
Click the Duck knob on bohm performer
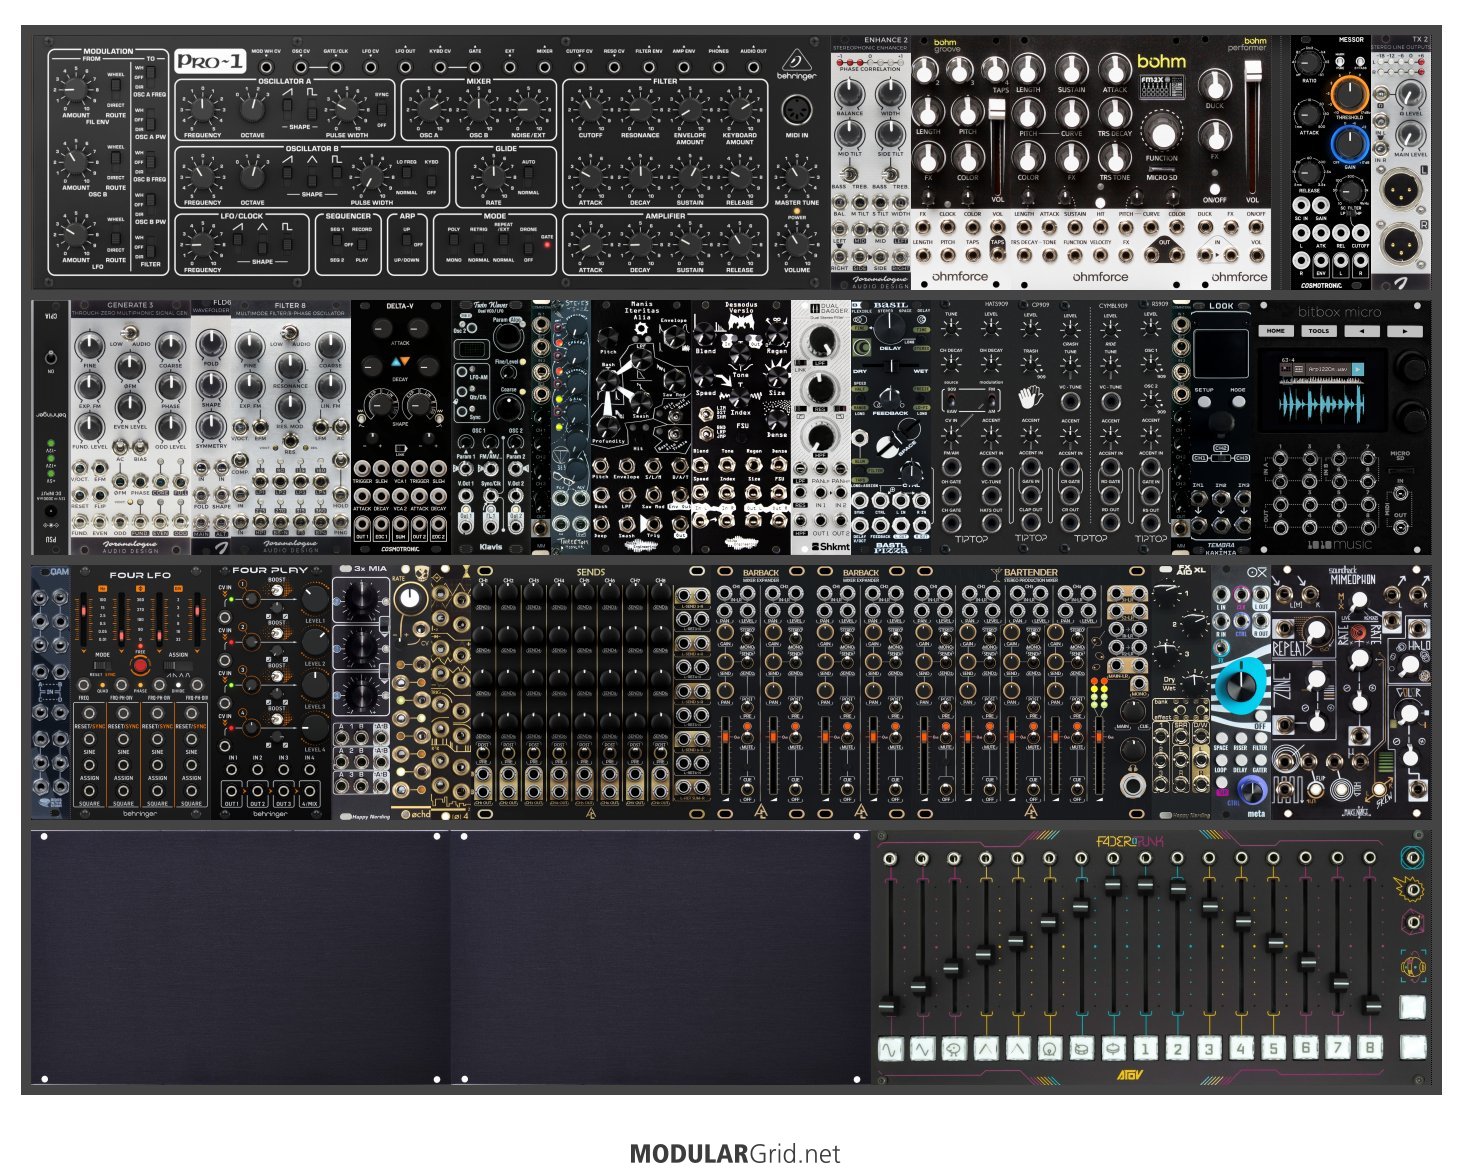click(x=1215, y=84)
